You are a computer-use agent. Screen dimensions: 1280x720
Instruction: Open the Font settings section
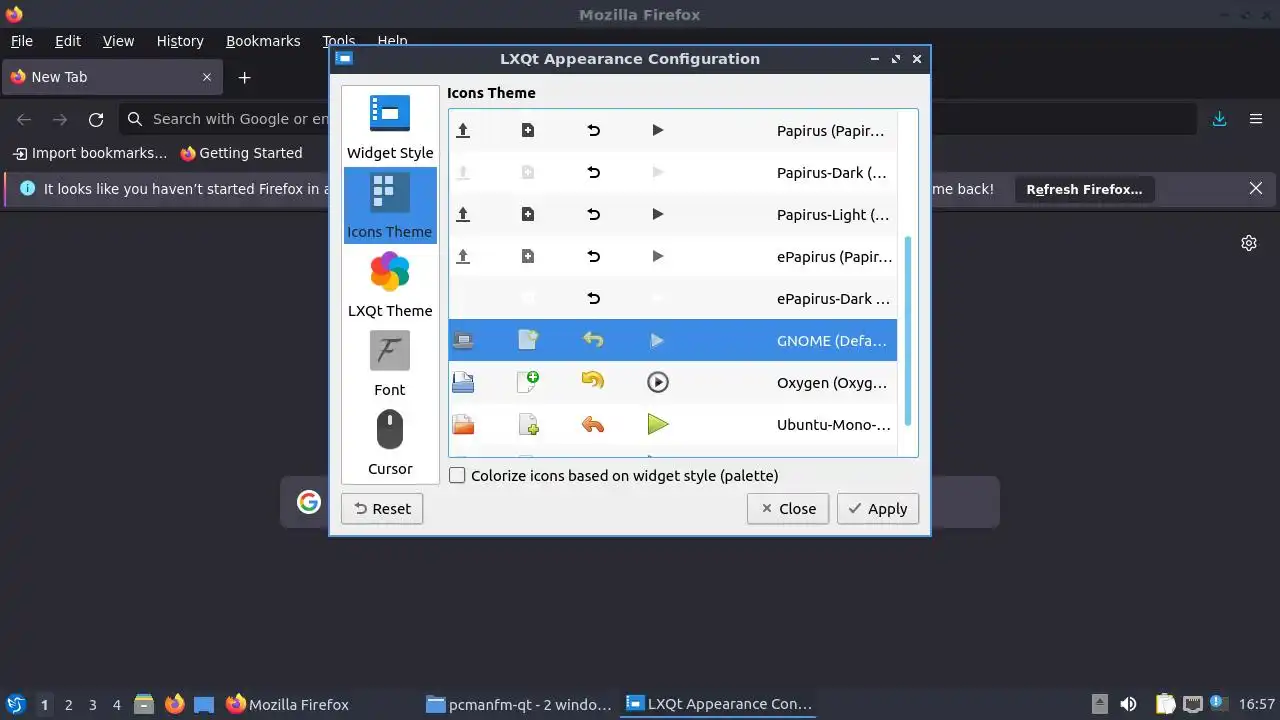coord(390,364)
